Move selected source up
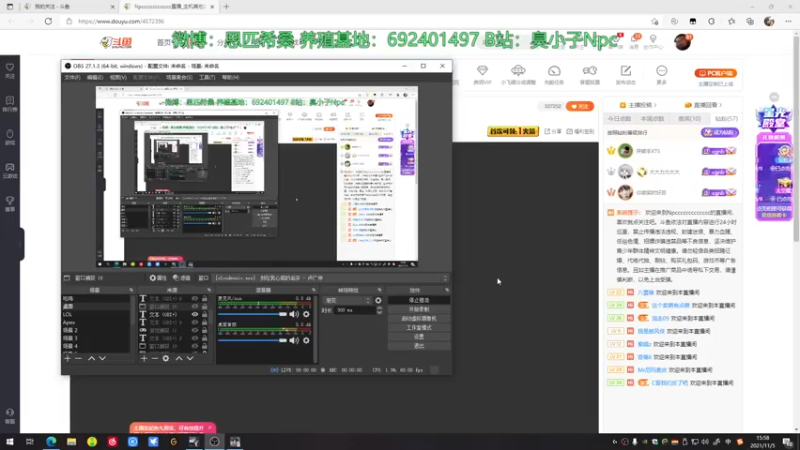The width and height of the screenshot is (800, 450). pyautogui.click(x=179, y=359)
